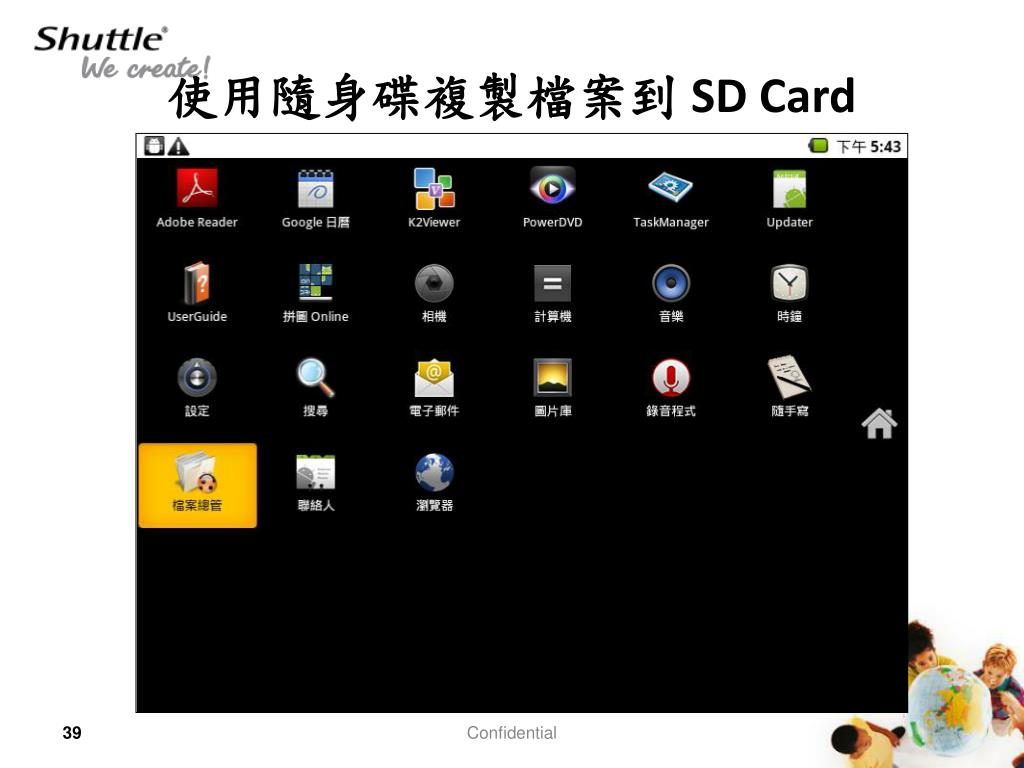Open the Adobe Reader app

point(197,198)
